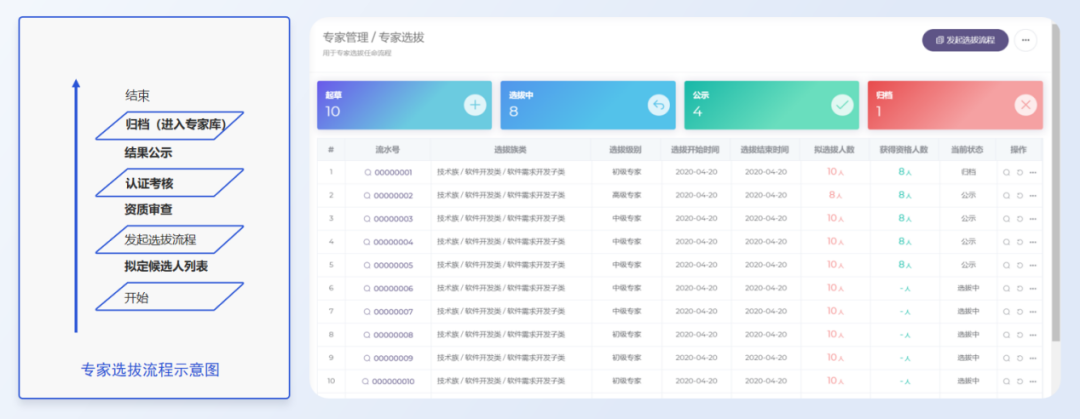Click the view magnifier icon in row 00000003 操作 column
This screenshot has height=419, width=1080.
(1006, 218)
